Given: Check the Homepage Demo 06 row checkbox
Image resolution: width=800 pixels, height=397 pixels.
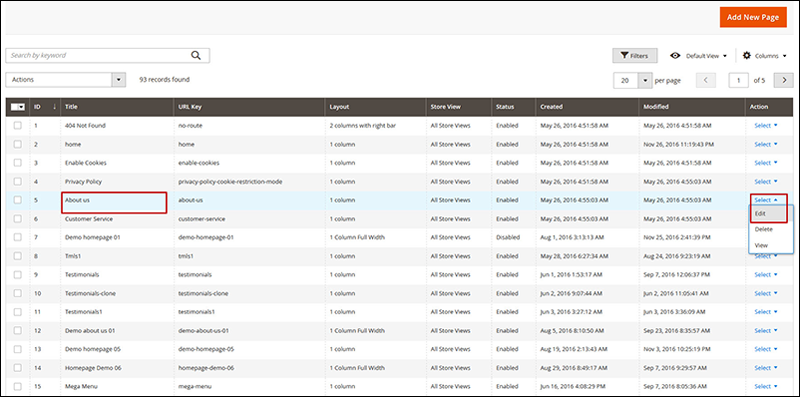Looking at the screenshot, I should click(18, 367).
